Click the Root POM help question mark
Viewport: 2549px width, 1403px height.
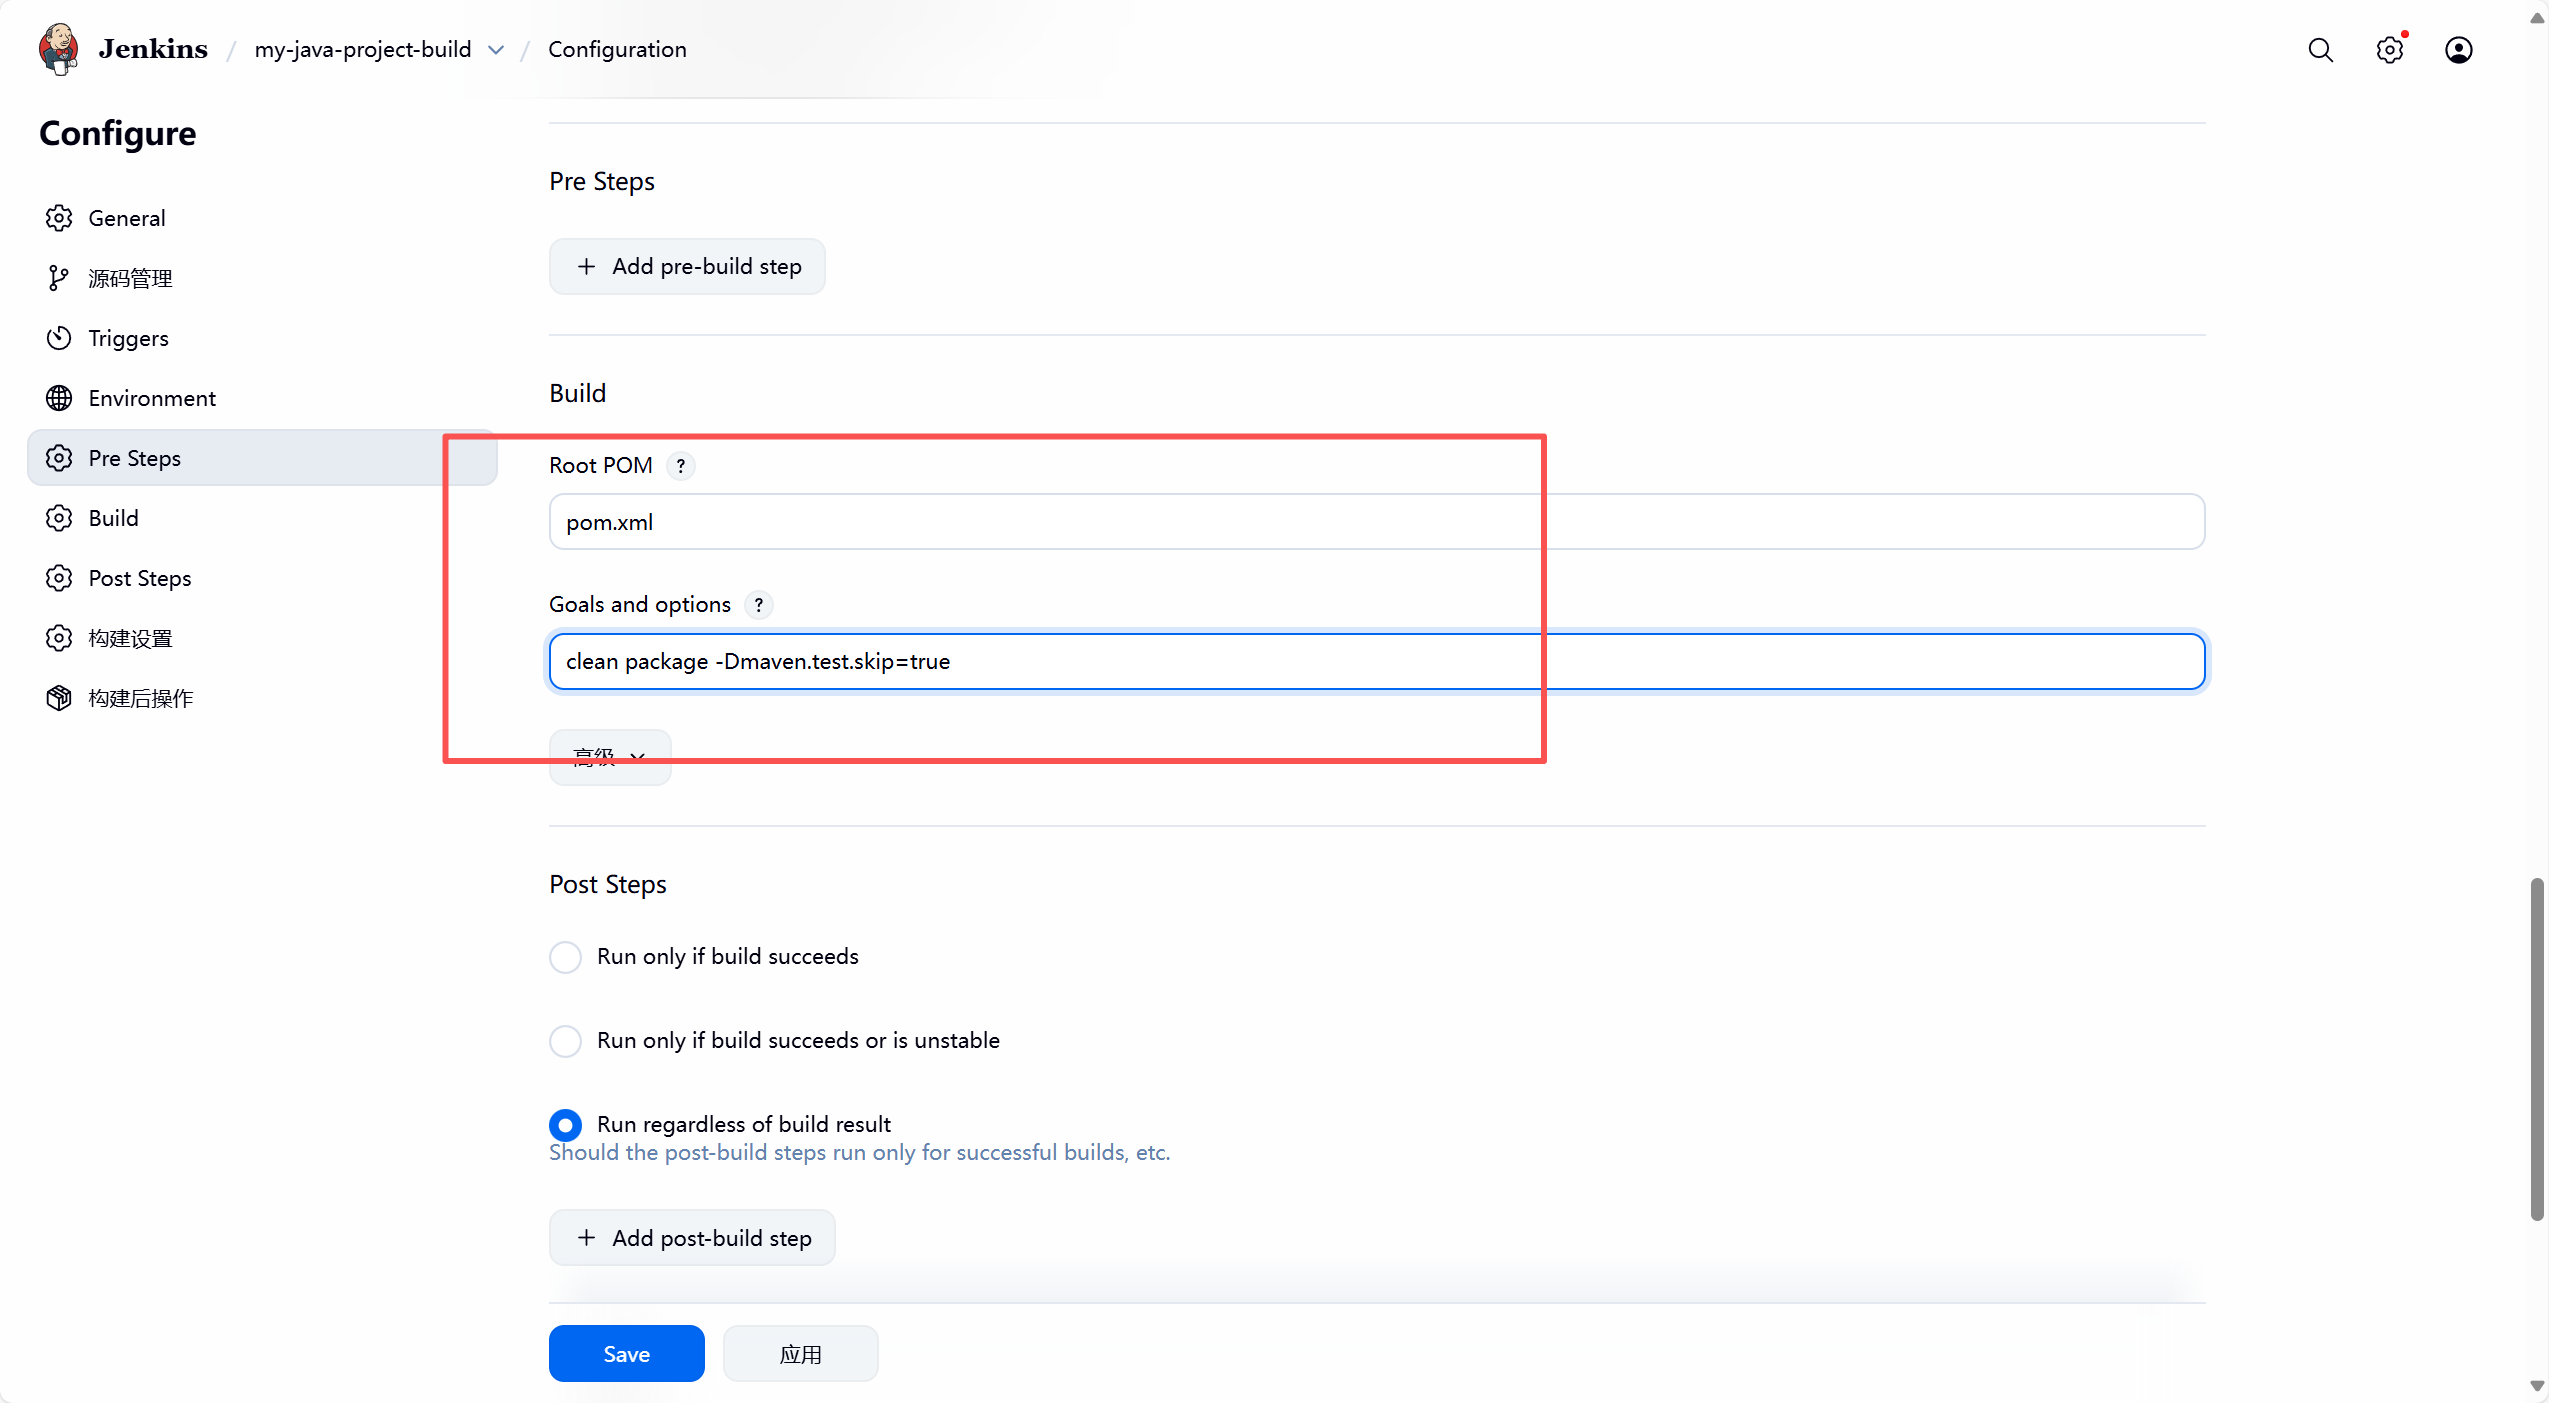681,466
